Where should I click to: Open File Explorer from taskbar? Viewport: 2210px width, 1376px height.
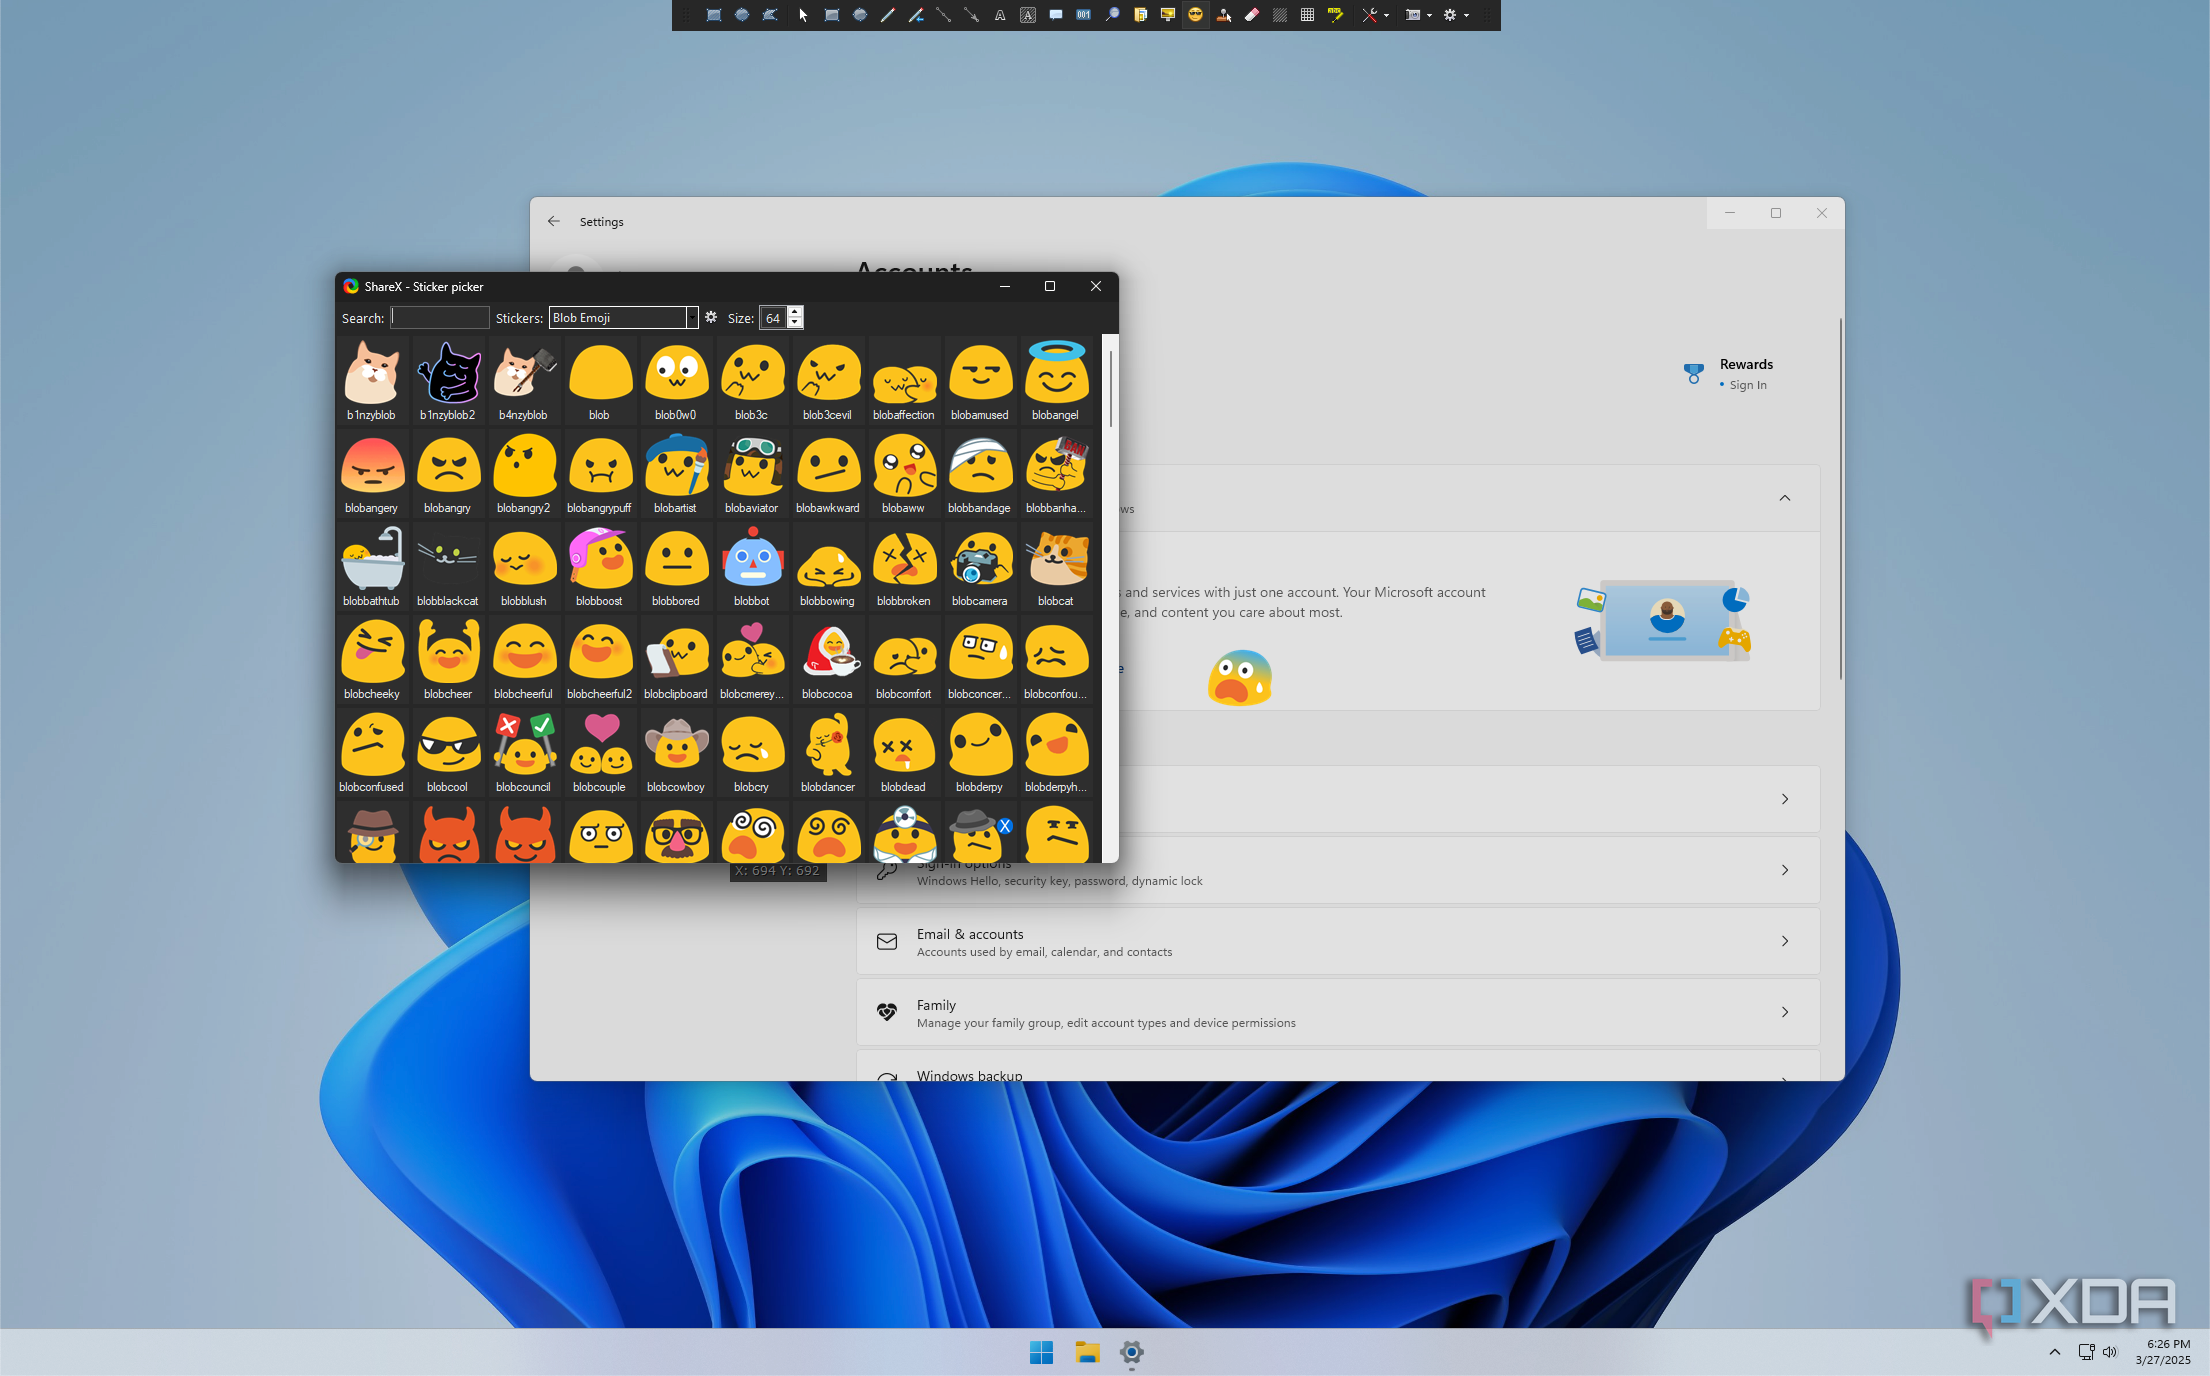pyautogui.click(x=1087, y=1352)
